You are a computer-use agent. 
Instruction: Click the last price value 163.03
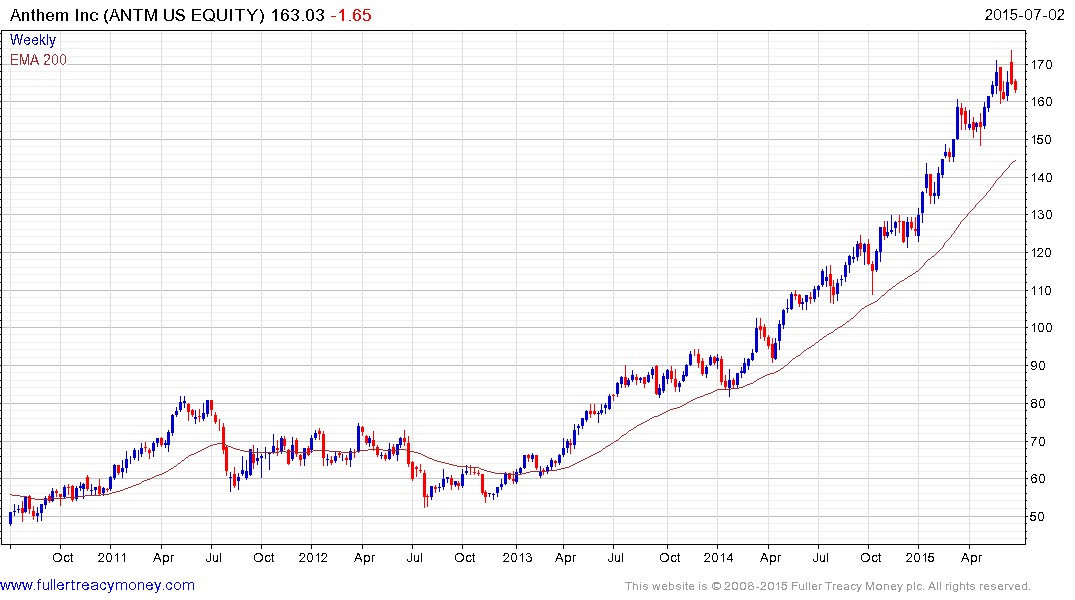point(298,15)
